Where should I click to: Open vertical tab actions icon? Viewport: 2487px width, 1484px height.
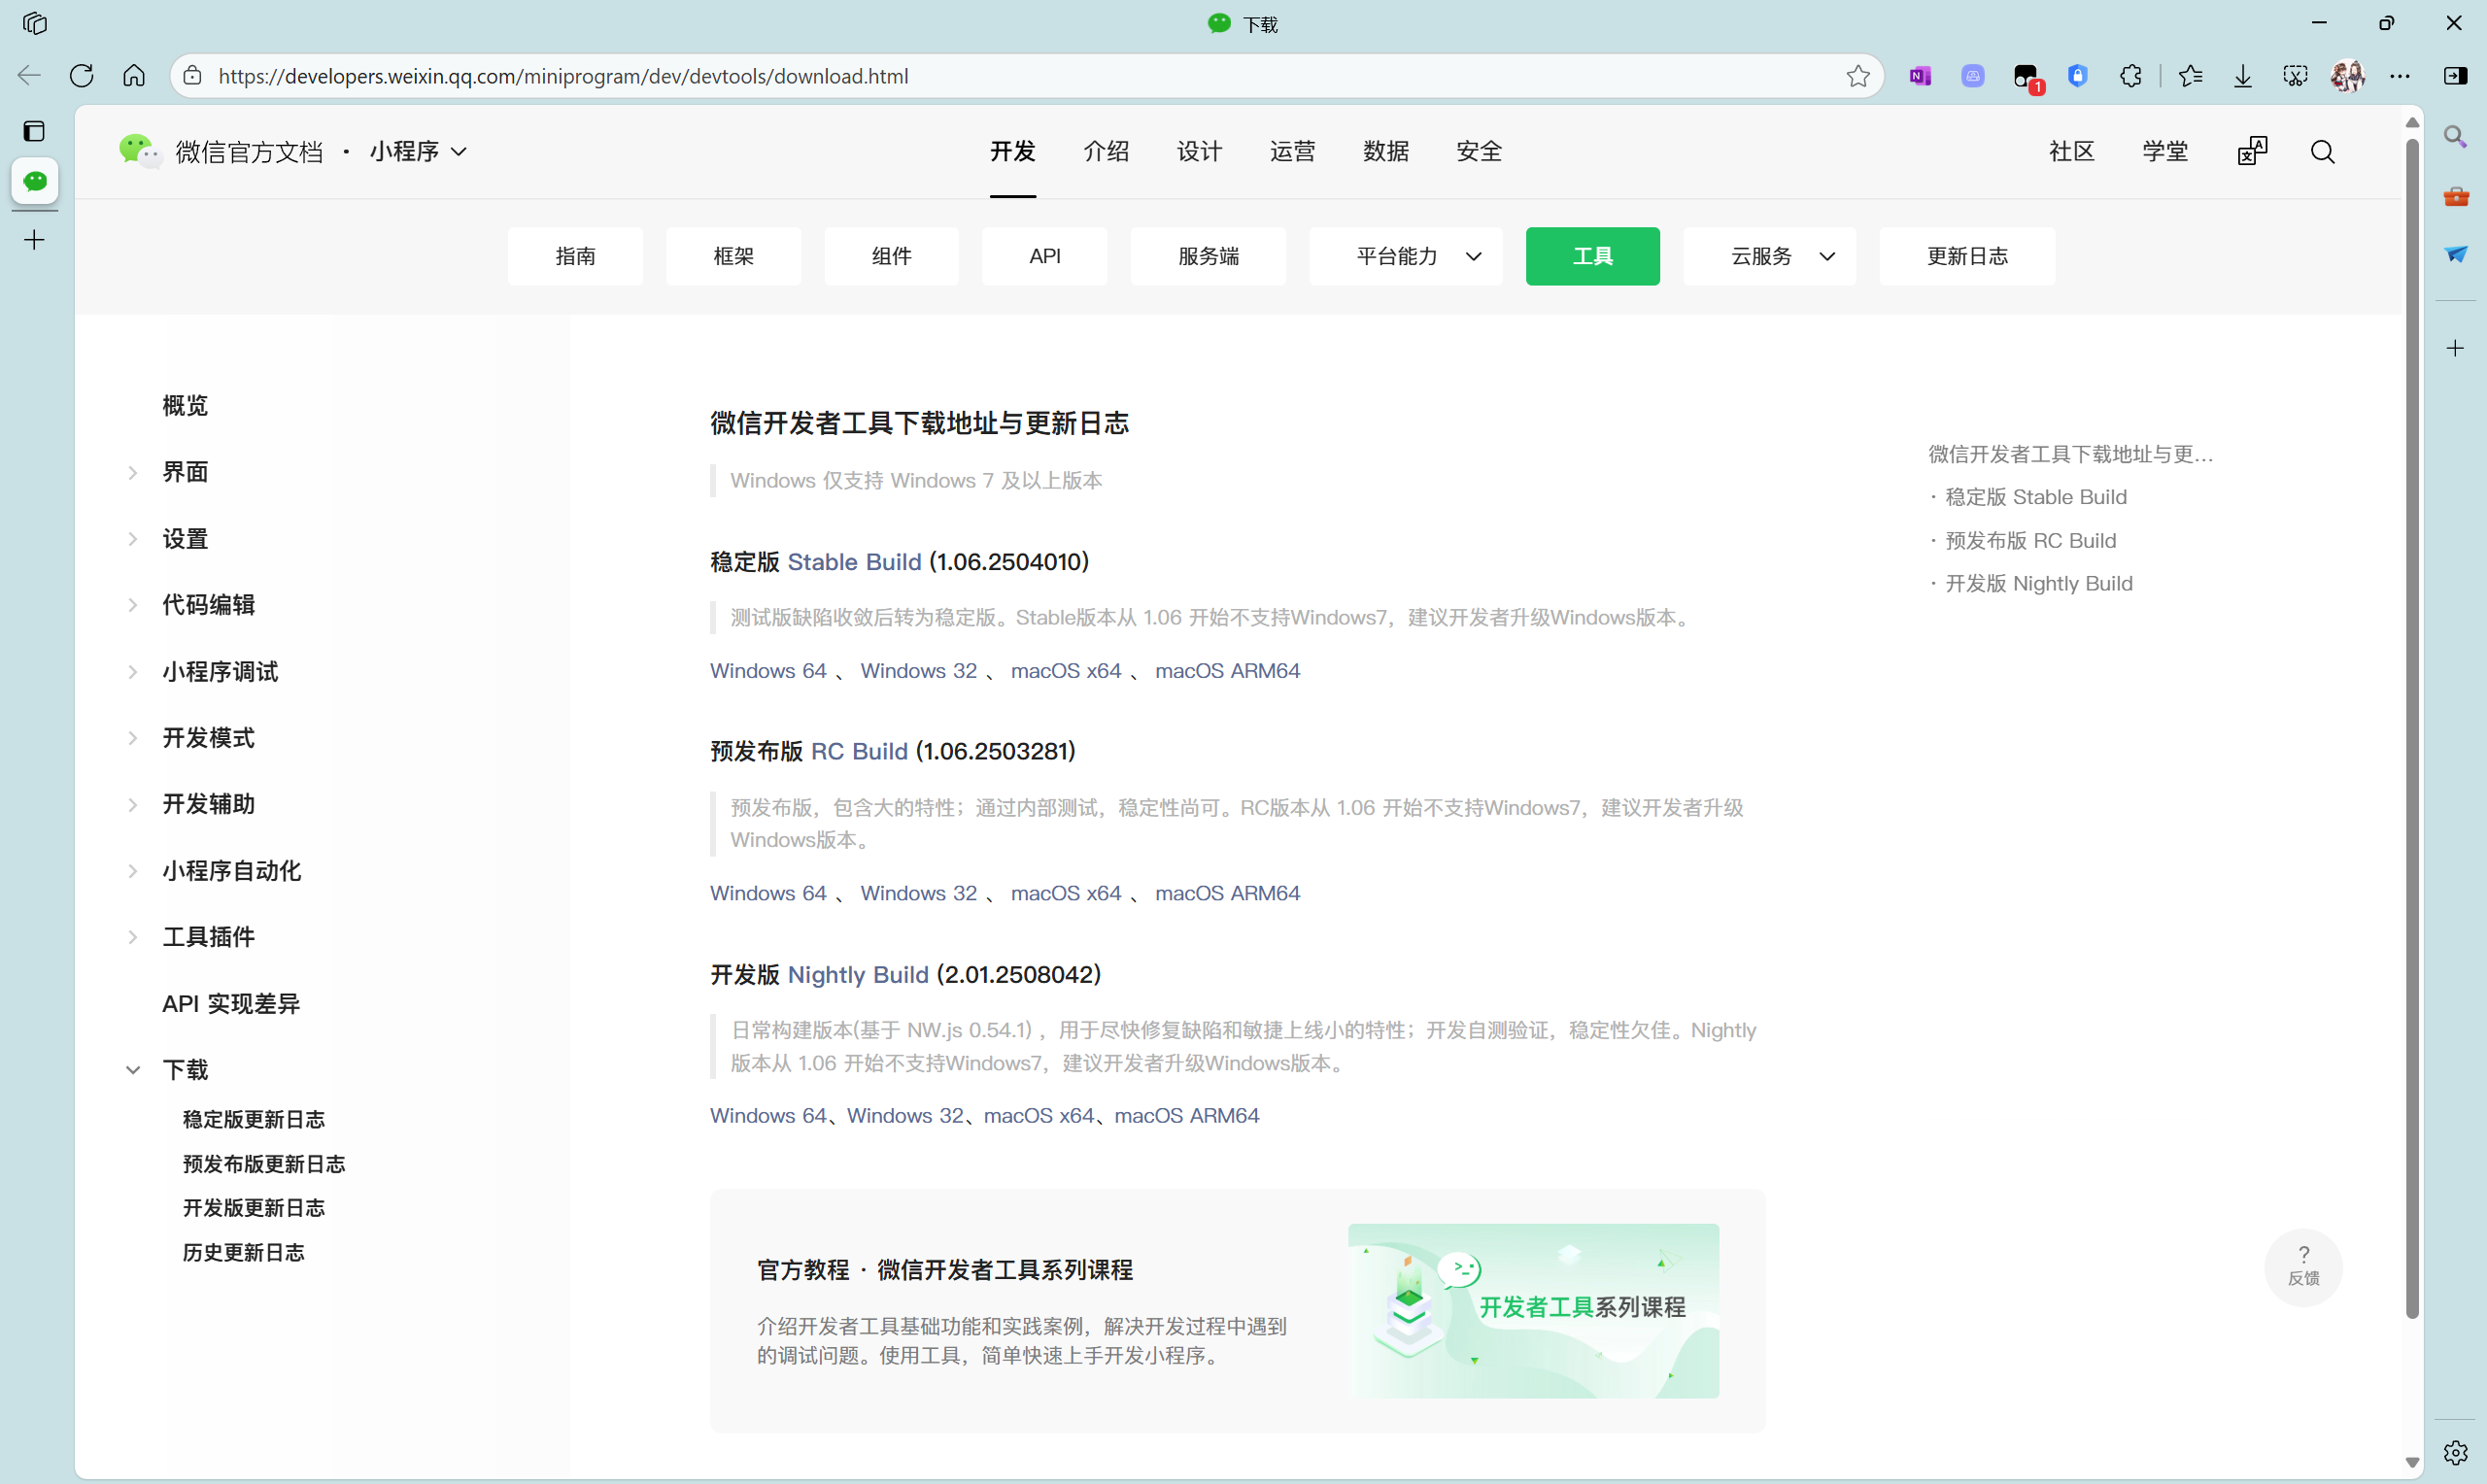click(35, 131)
